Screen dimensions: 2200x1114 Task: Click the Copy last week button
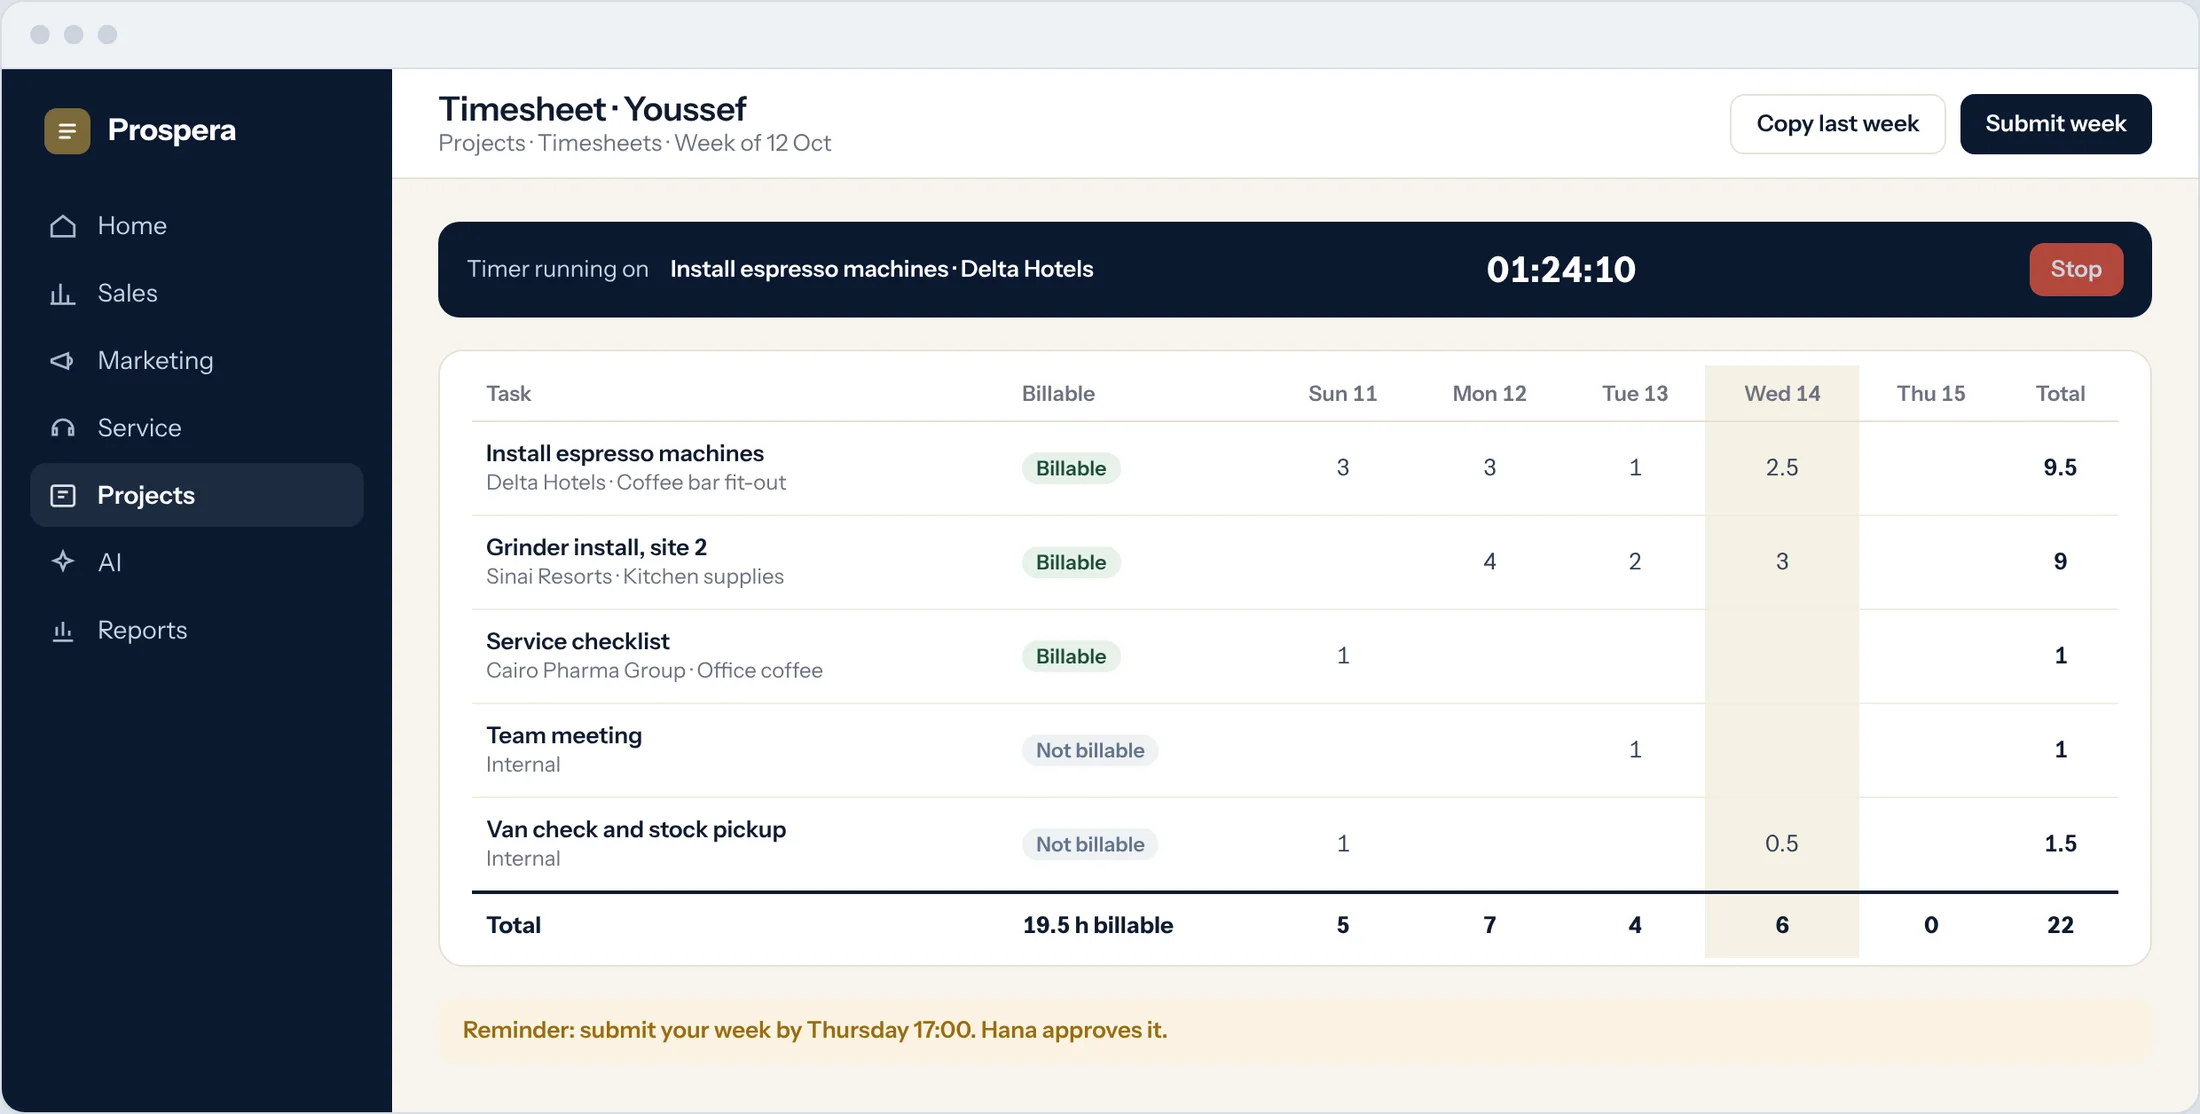pos(1837,124)
